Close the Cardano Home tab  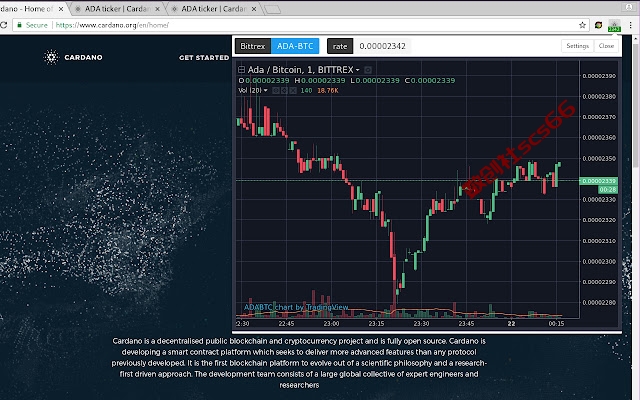61,9
